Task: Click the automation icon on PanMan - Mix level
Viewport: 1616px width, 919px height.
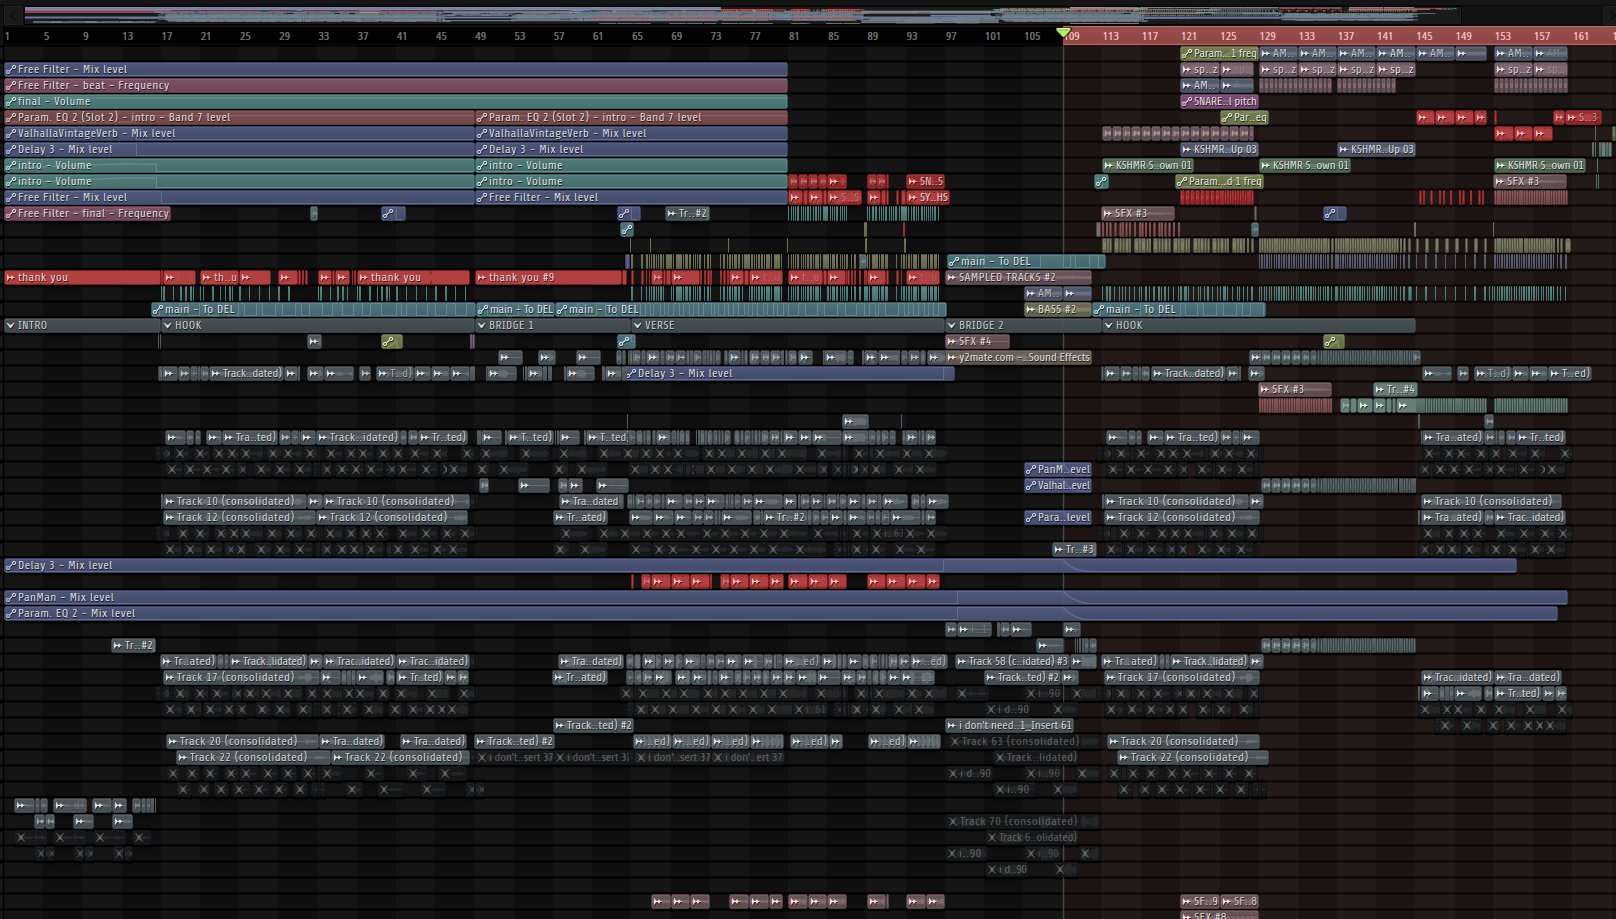Action: [11, 597]
